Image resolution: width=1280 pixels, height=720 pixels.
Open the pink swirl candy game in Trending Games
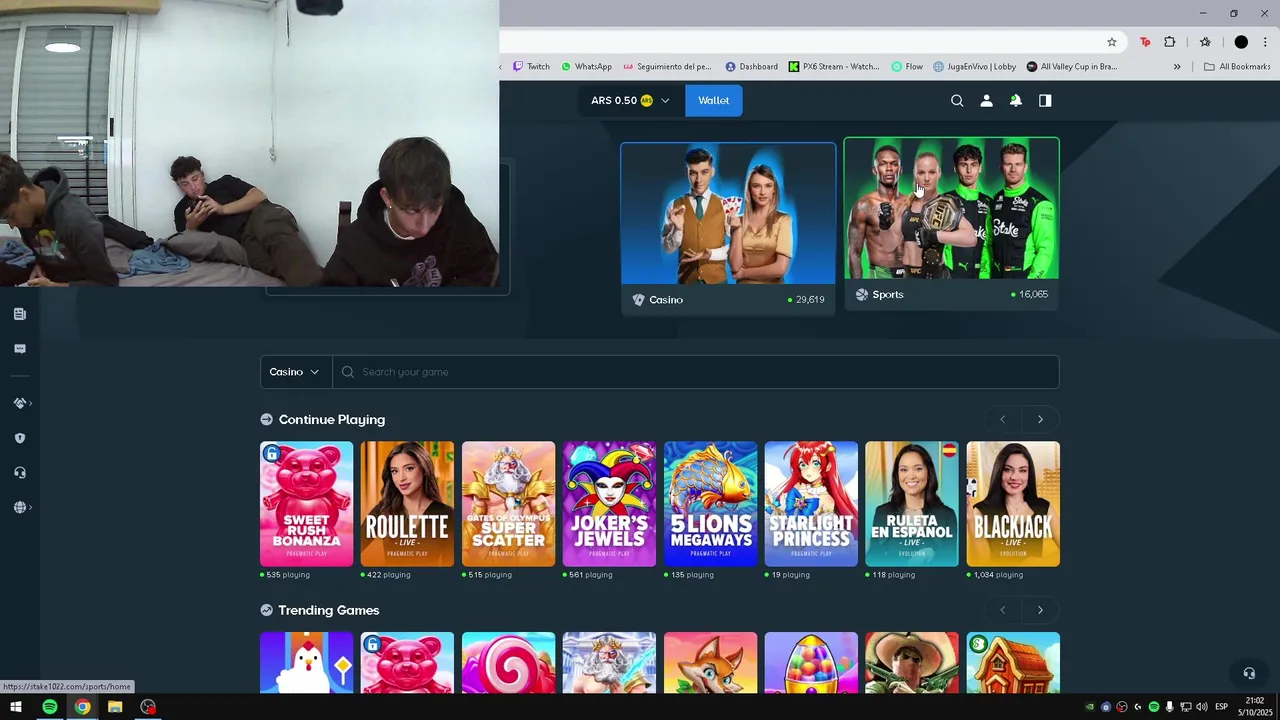coord(508,662)
